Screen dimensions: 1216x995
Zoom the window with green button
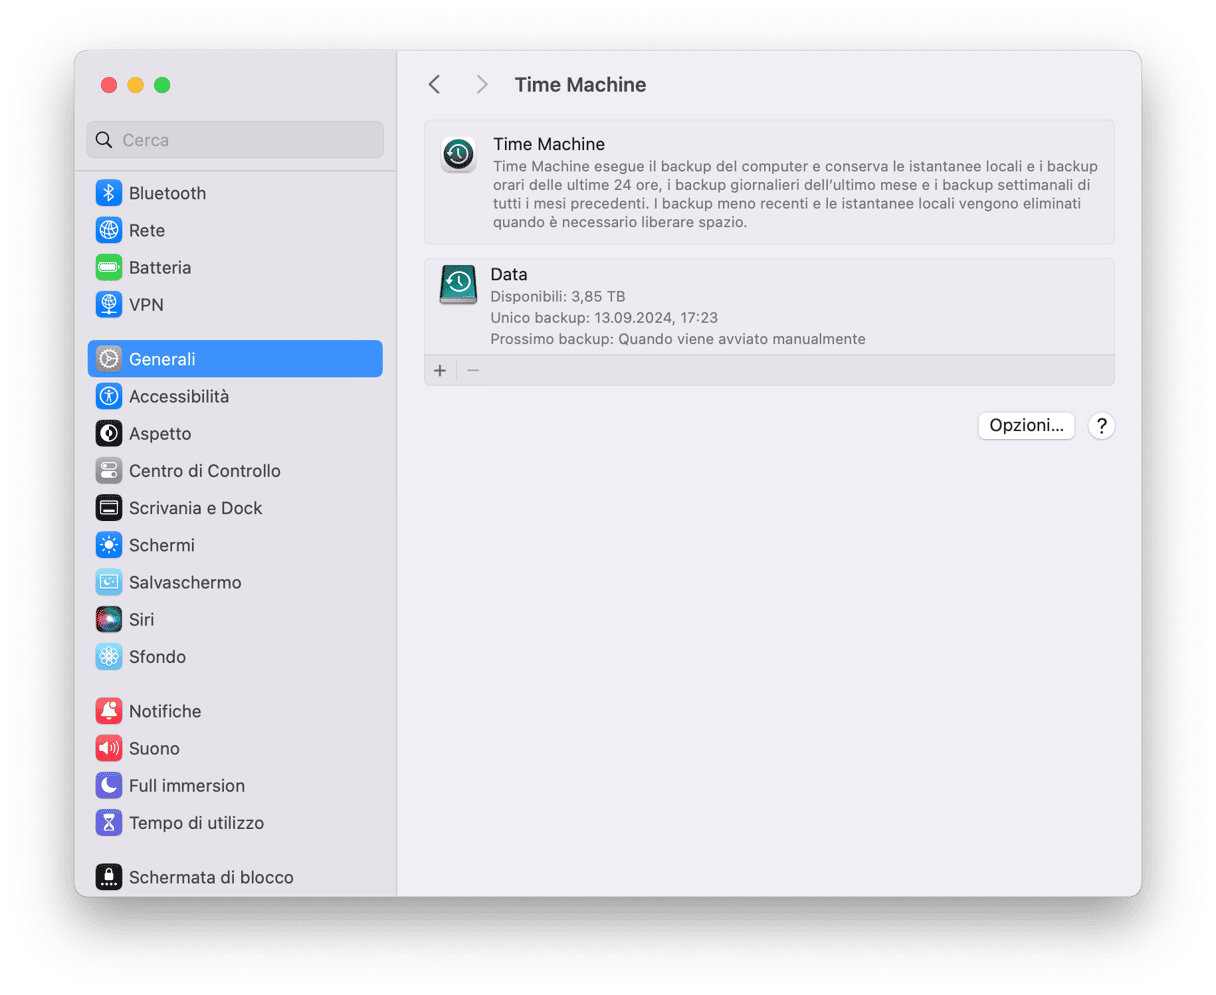coord(162,85)
